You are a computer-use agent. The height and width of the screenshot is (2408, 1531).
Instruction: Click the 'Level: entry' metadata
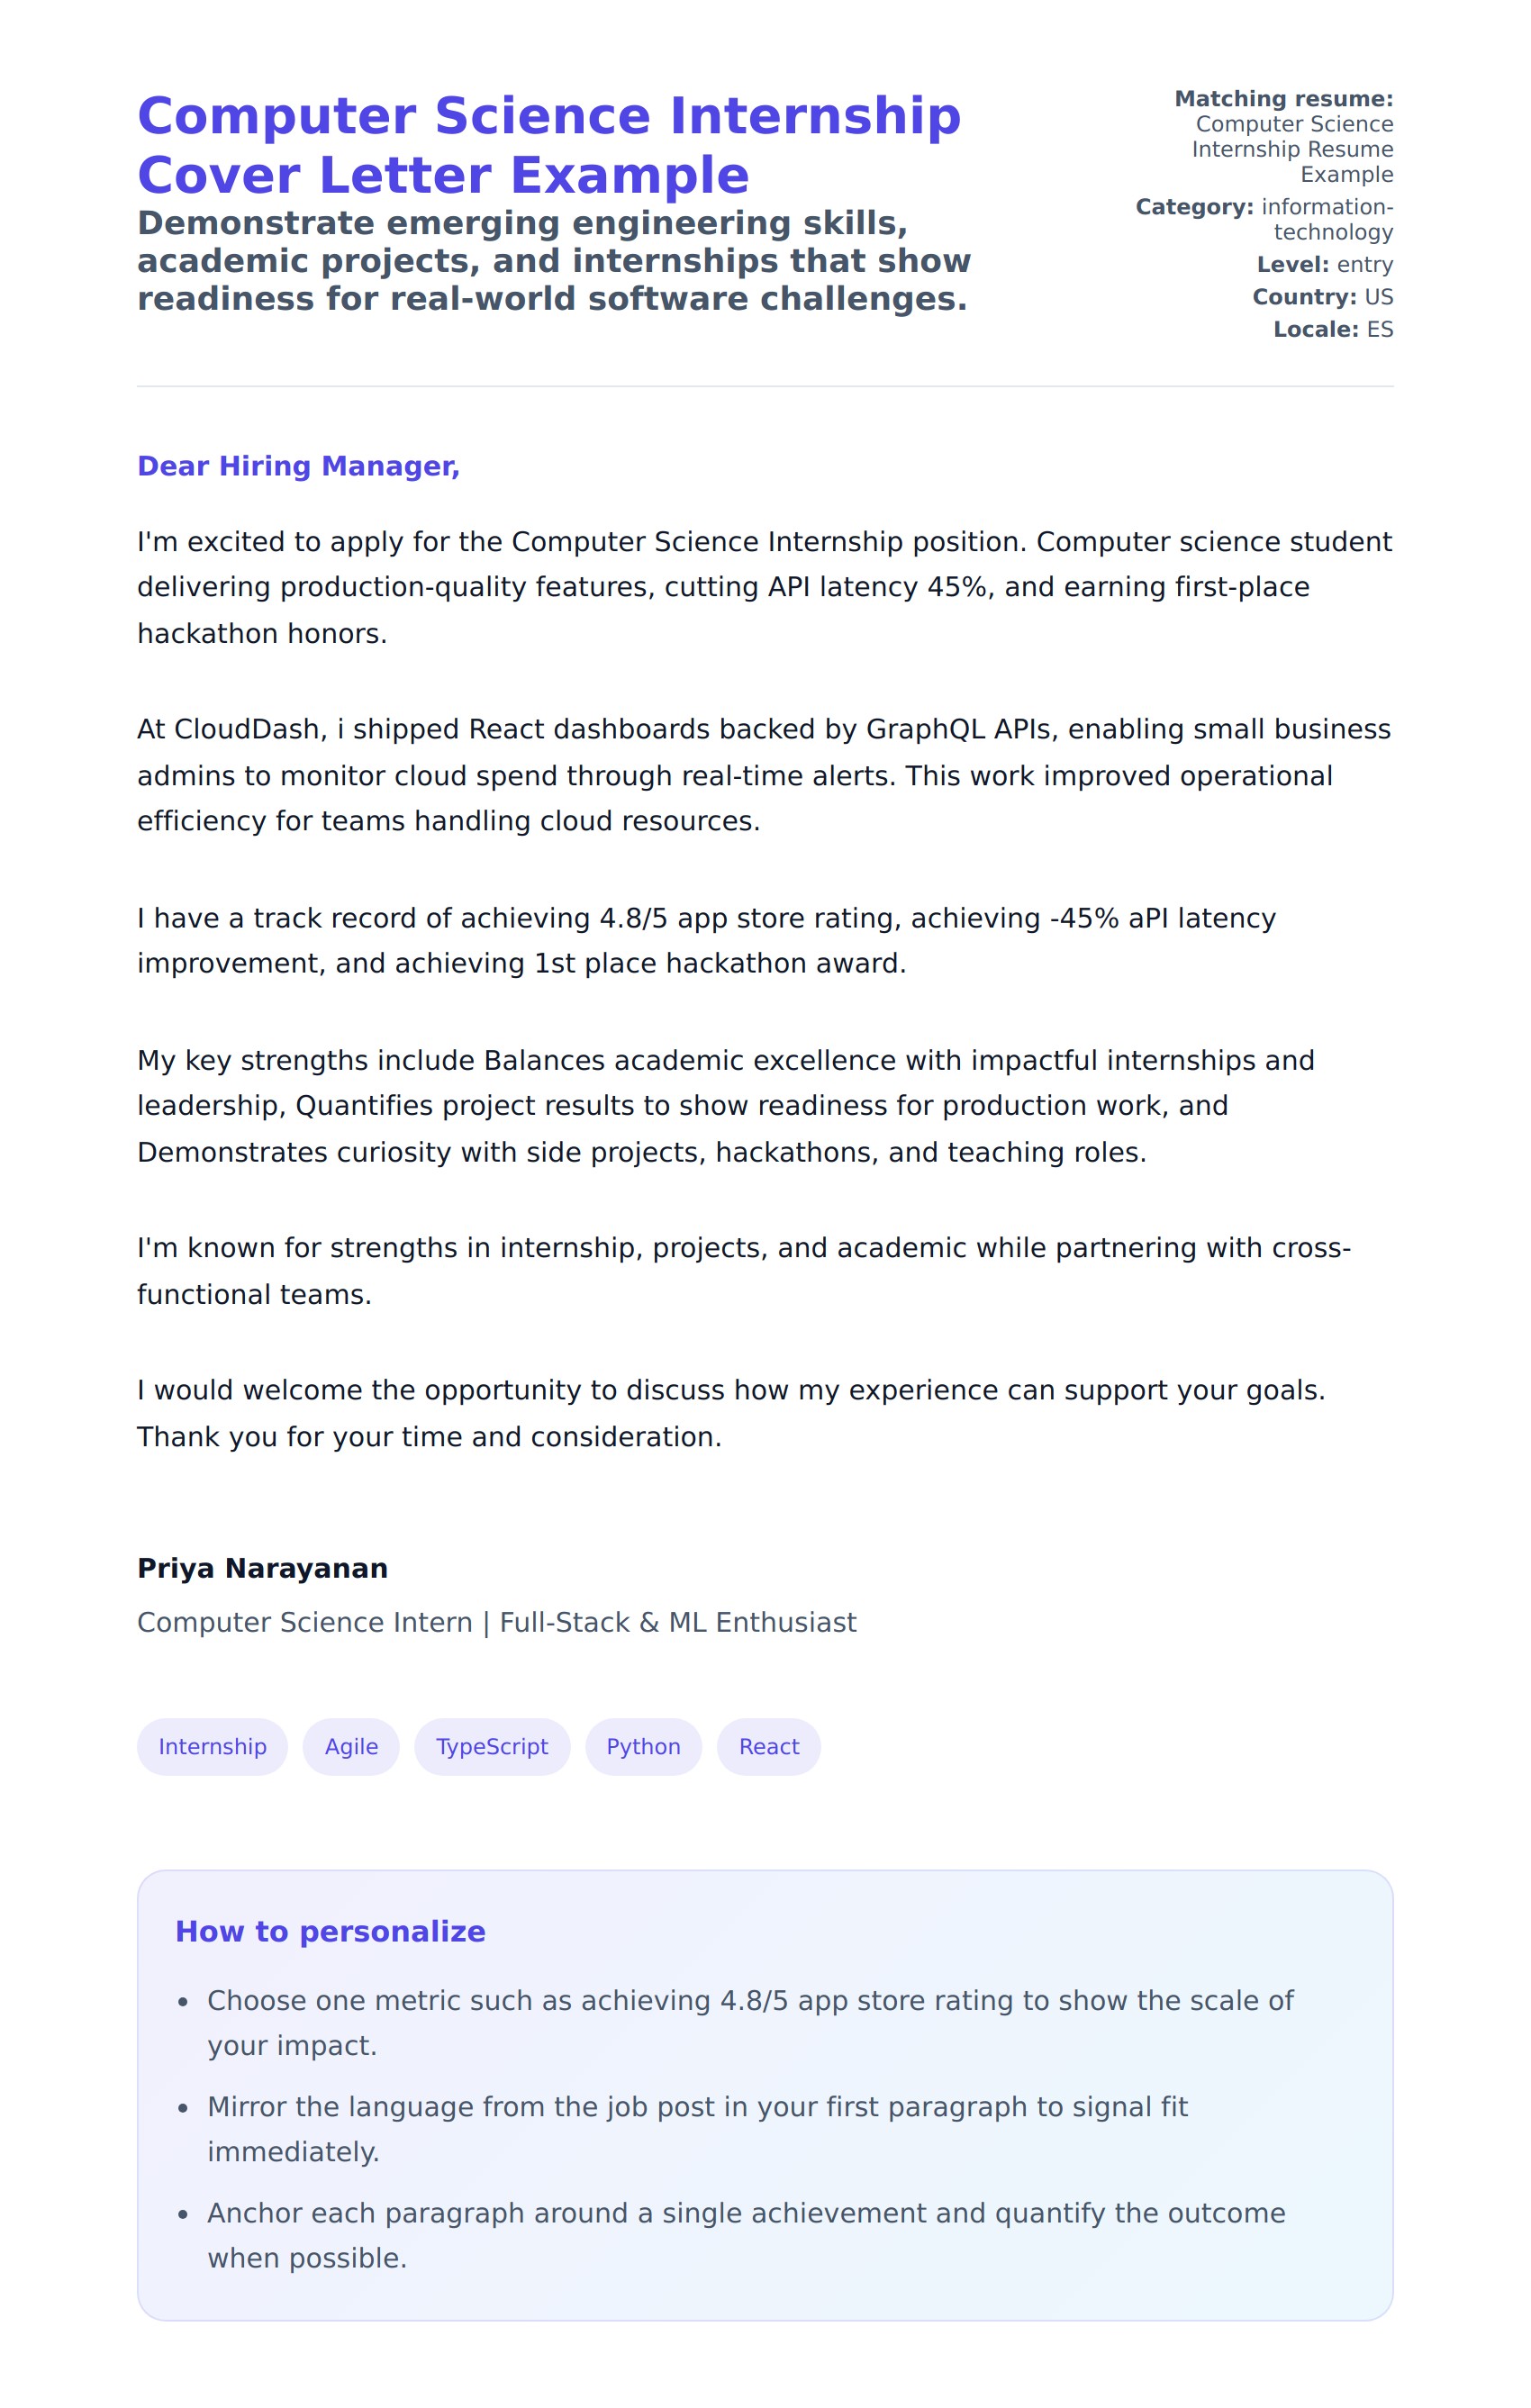[x=1324, y=264]
